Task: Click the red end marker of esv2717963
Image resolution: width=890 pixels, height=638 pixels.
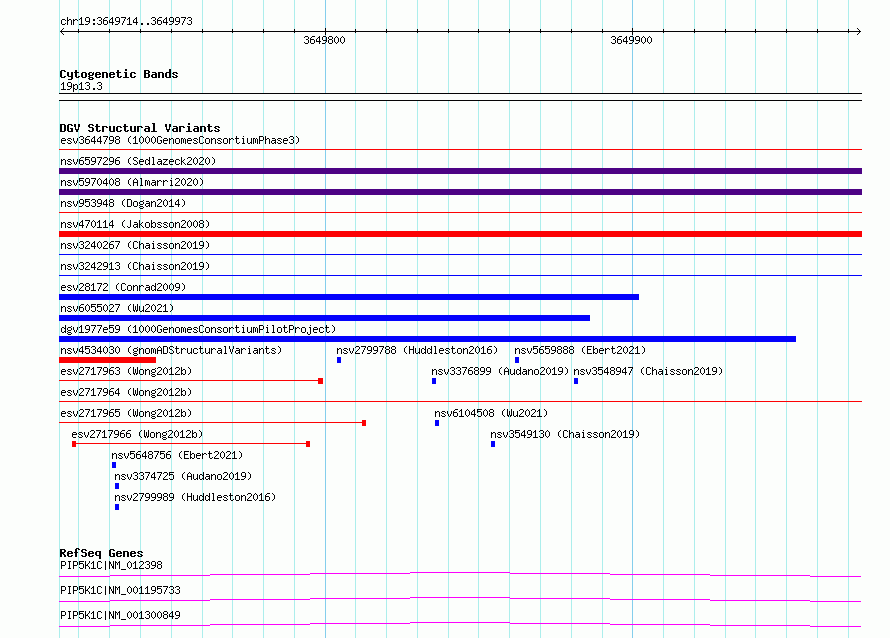Action: (x=321, y=381)
